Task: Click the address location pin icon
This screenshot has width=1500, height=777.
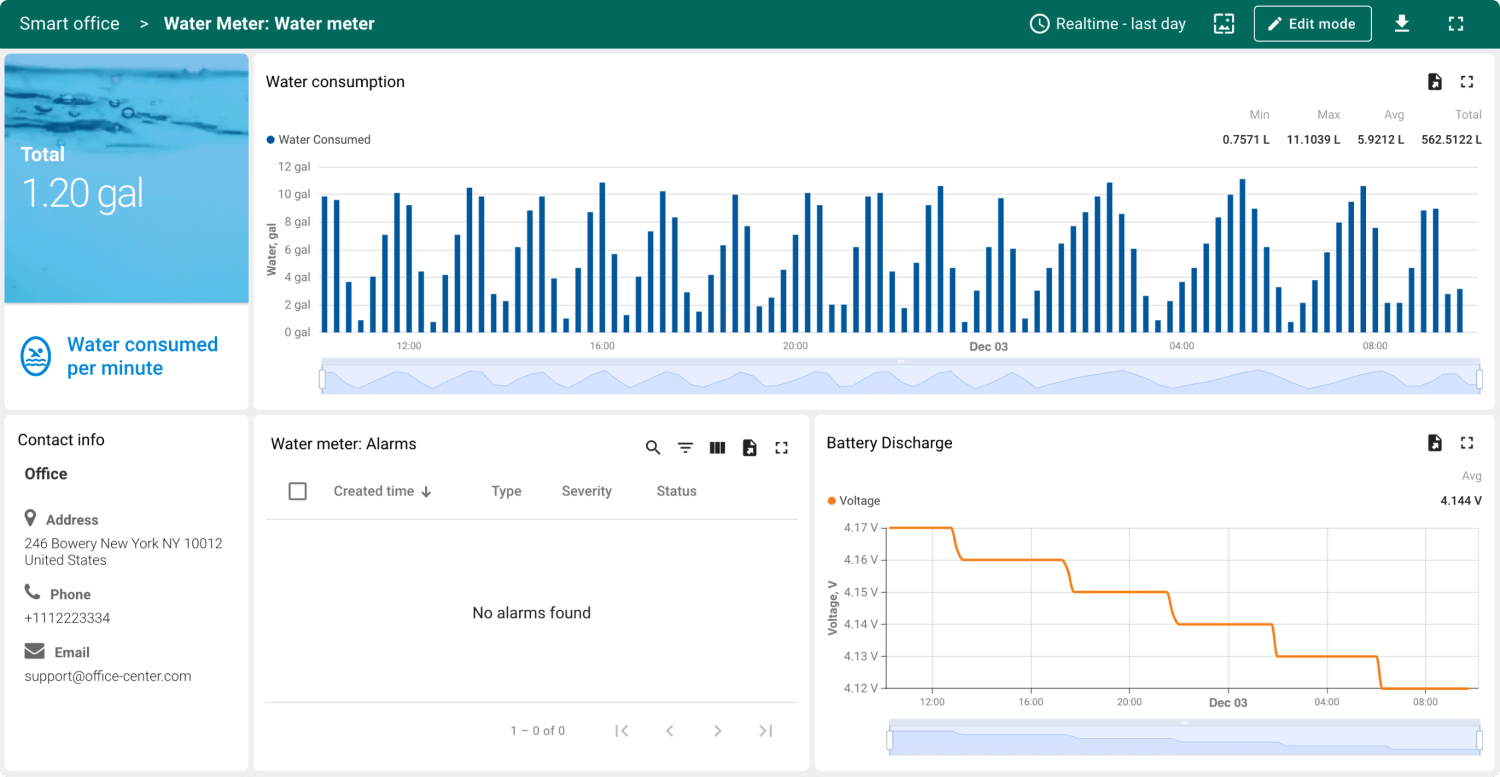Action: 30,518
